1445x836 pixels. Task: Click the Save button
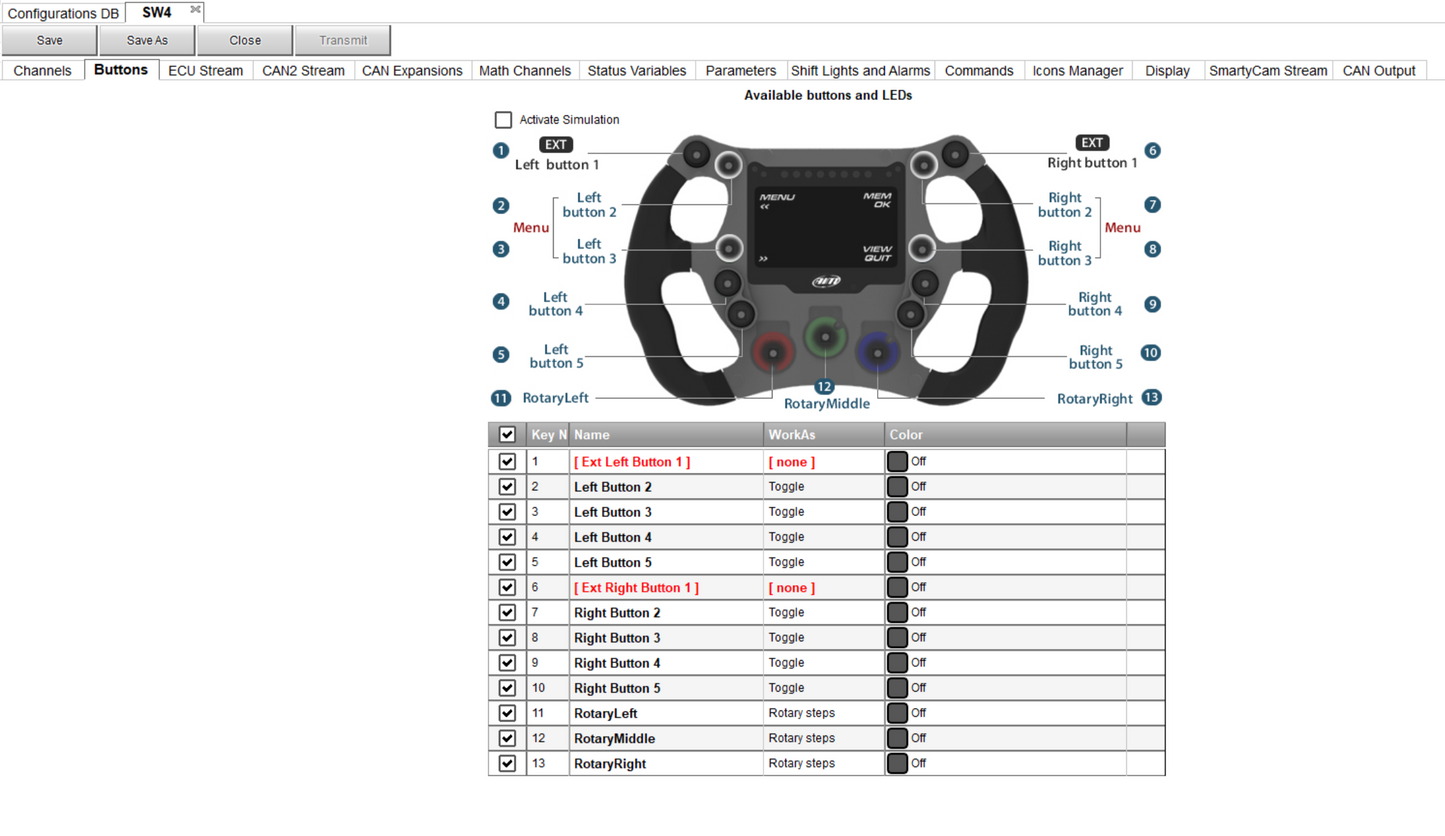[x=50, y=41]
